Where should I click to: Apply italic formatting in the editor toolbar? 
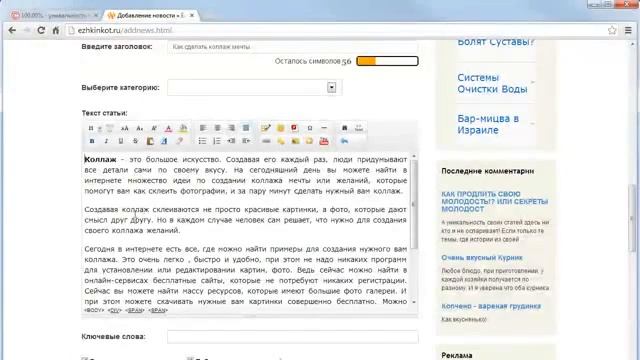tap(106, 141)
